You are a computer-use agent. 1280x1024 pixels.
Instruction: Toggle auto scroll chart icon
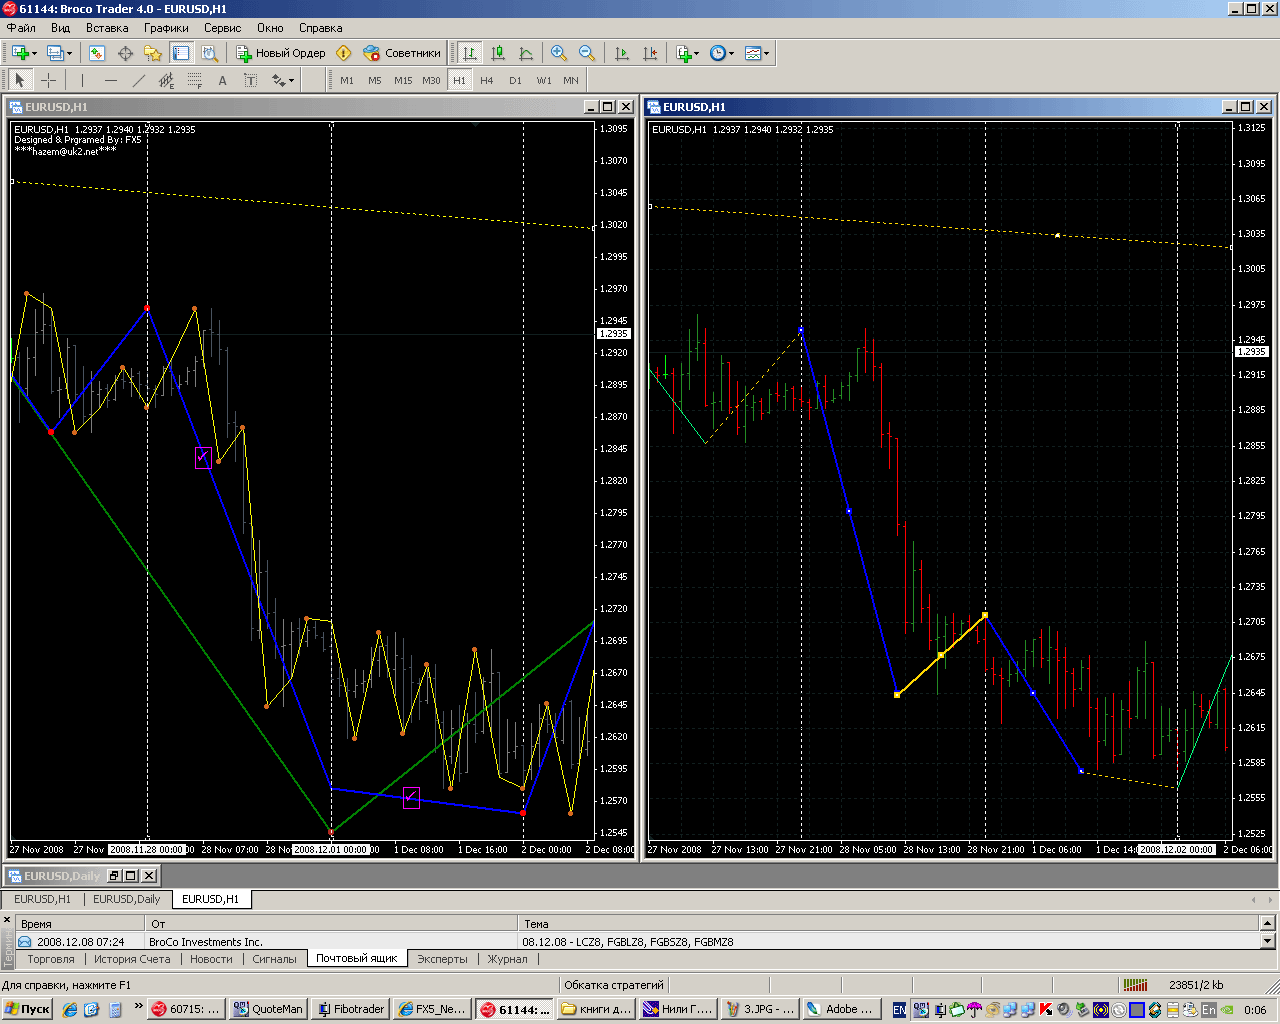coord(622,53)
